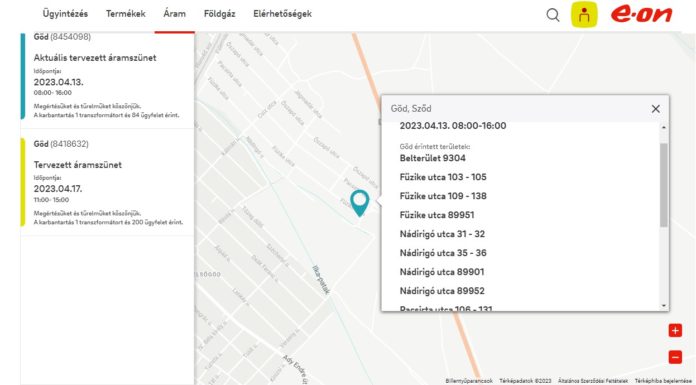Open Térképhiba bejelentése link
This screenshot has width=696, height=385.
pyautogui.click(x=663, y=381)
